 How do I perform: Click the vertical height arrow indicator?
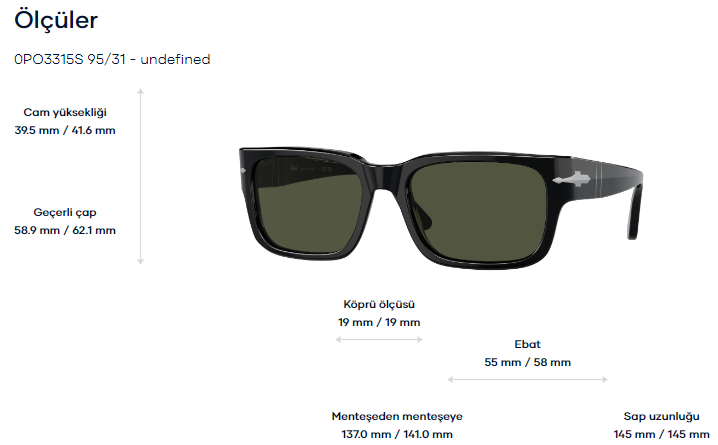point(141,176)
